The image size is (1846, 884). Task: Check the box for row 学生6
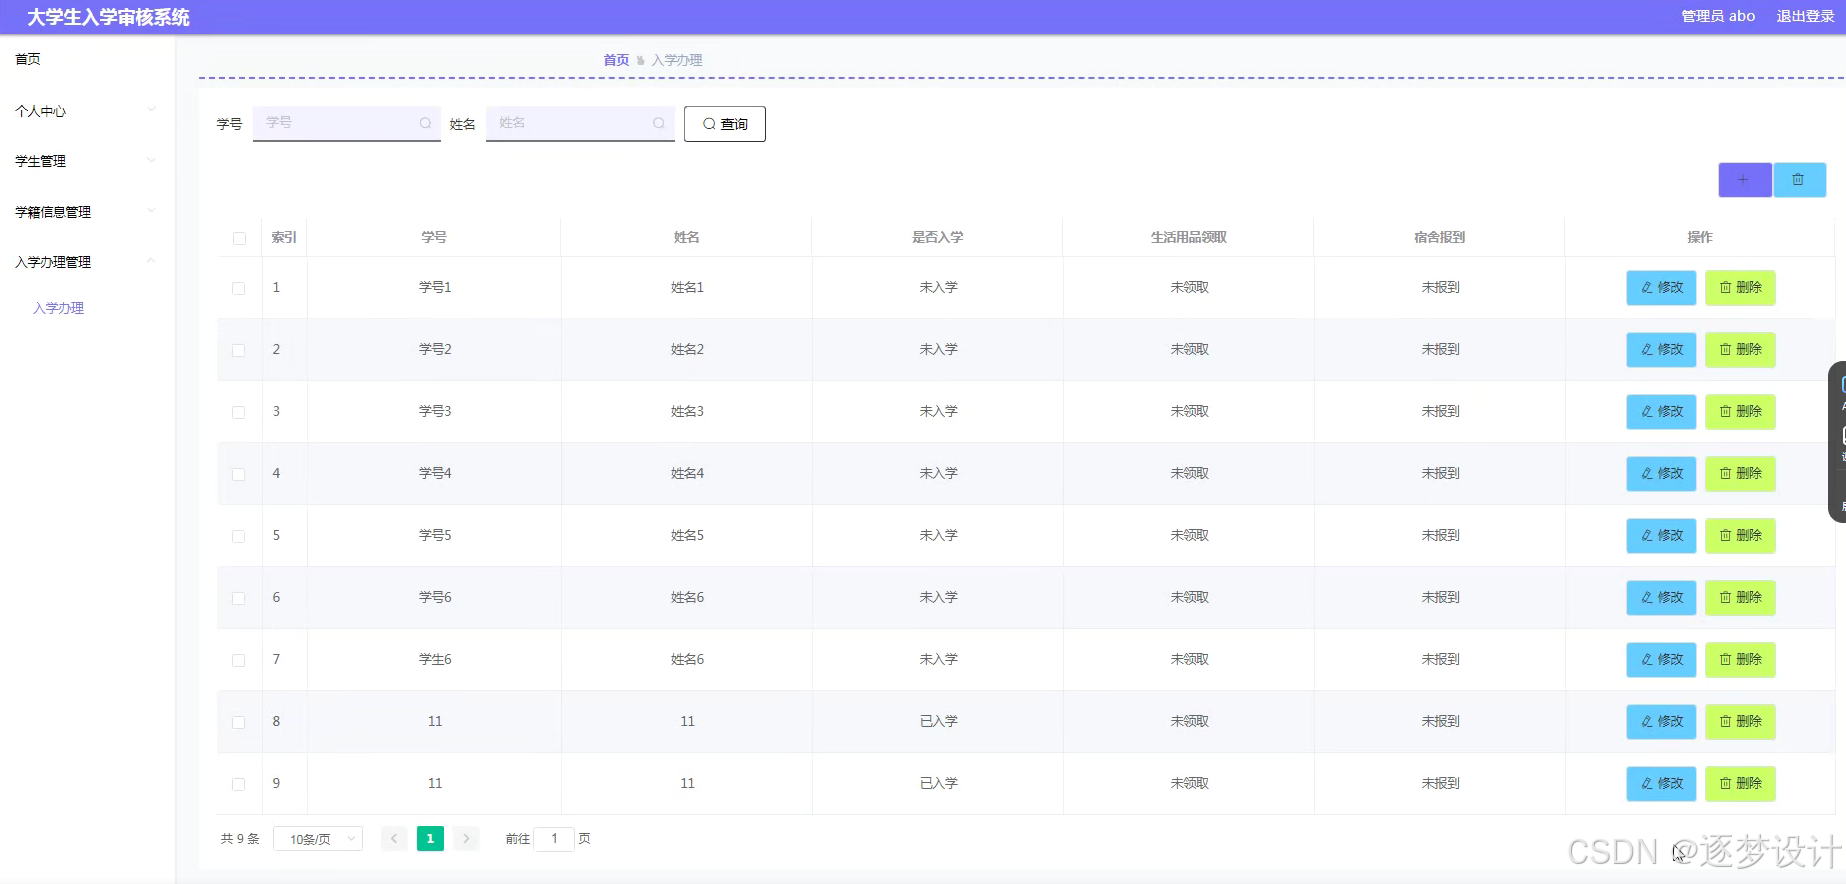click(239, 660)
